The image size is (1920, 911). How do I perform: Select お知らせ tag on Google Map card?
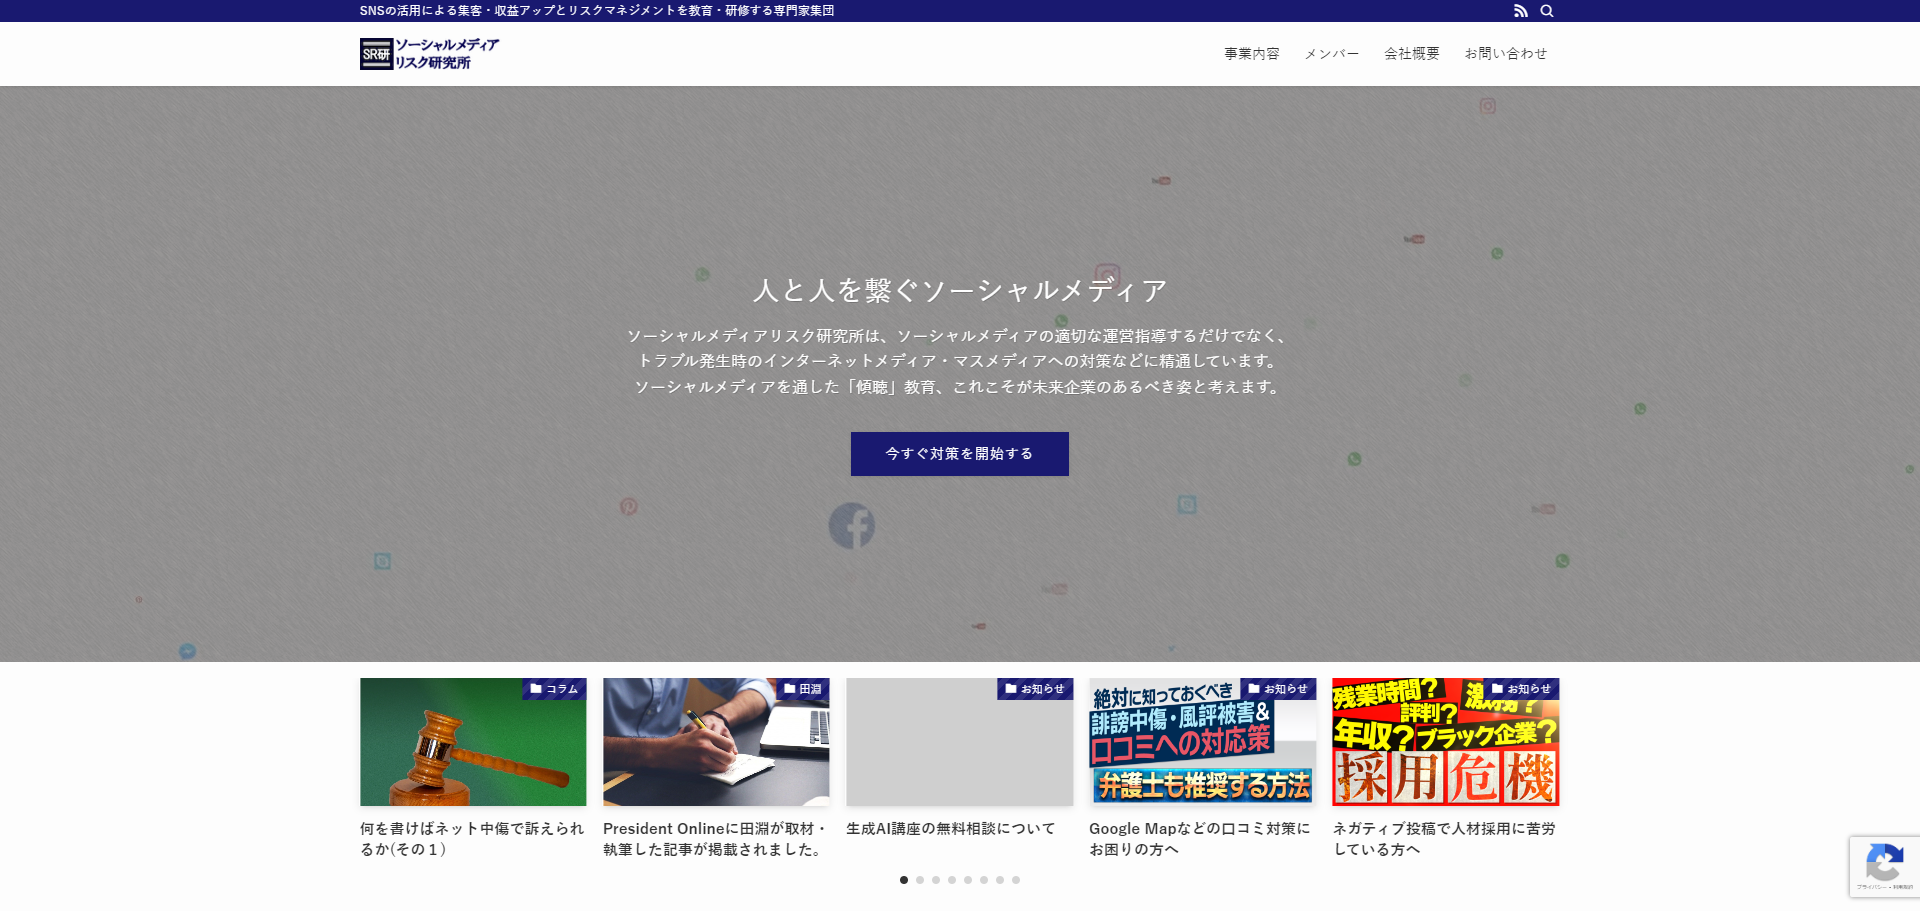pos(1278,689)
